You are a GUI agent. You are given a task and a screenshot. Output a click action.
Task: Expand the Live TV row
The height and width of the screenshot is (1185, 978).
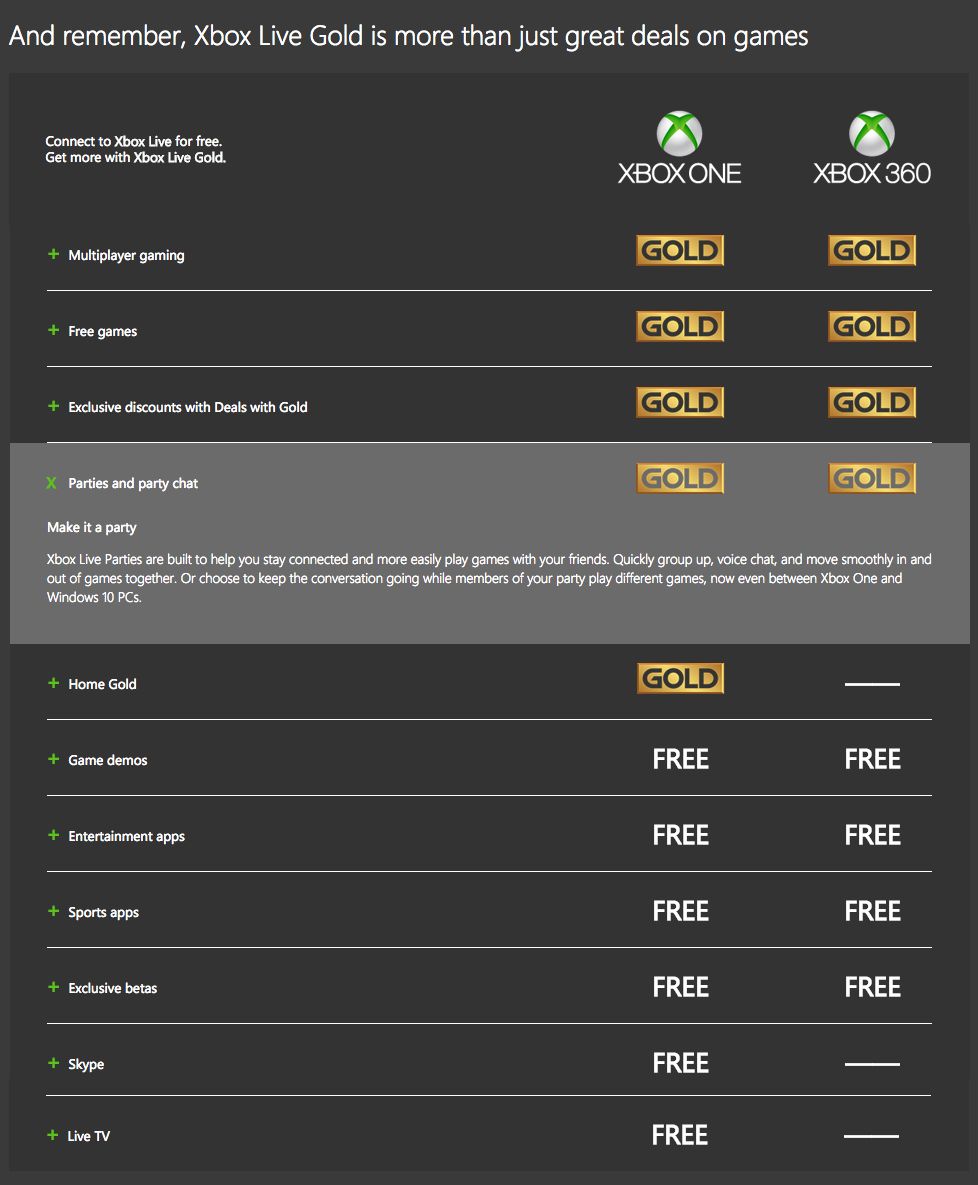(x=54, y=1136)
